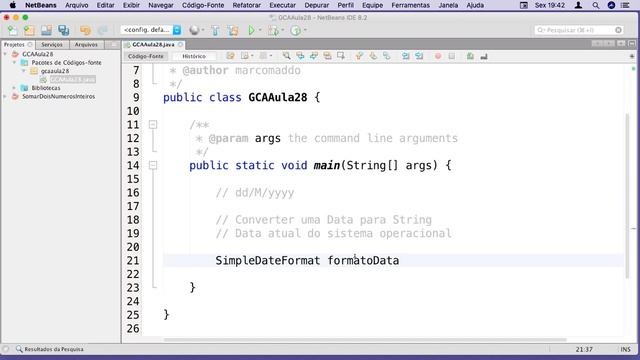Expand the SomarDoisNumerosInteiros project

5,96
